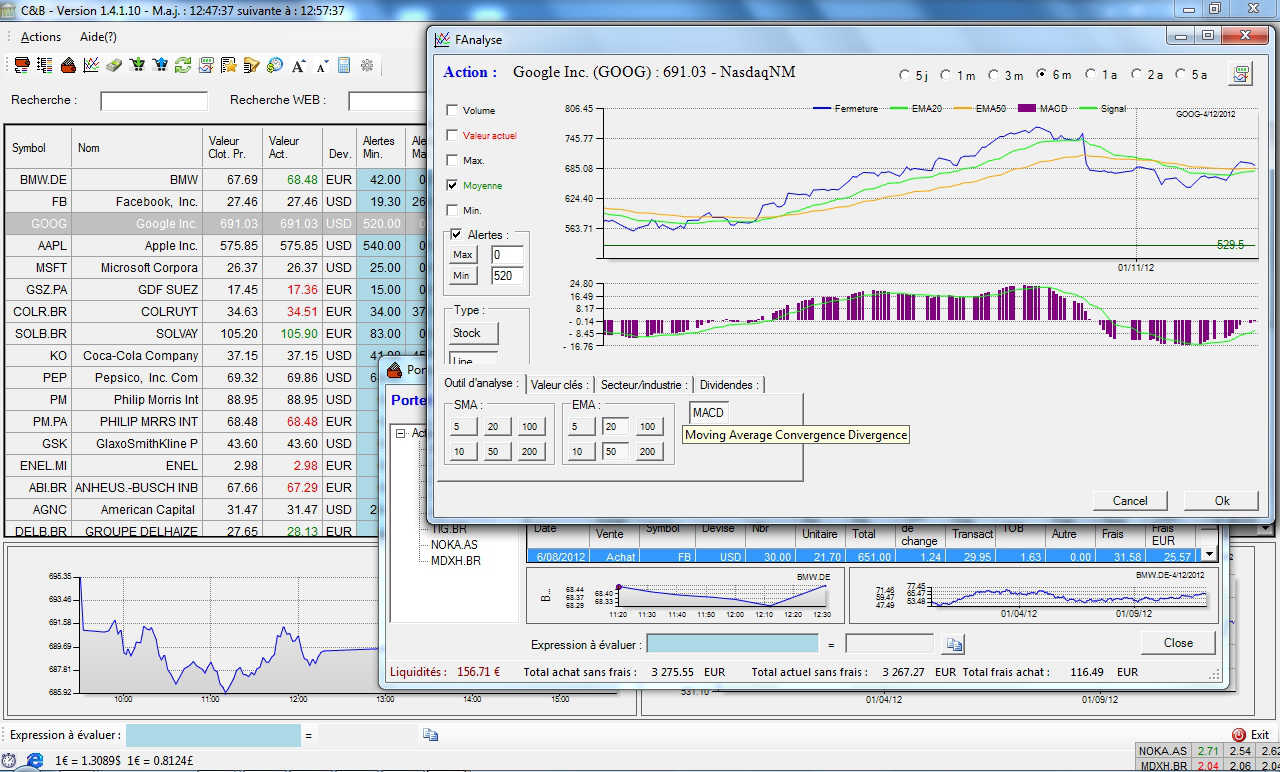Screen dimensions: 1280x772
Task: Click the blue sell cart icon
Action: (160, 65)
